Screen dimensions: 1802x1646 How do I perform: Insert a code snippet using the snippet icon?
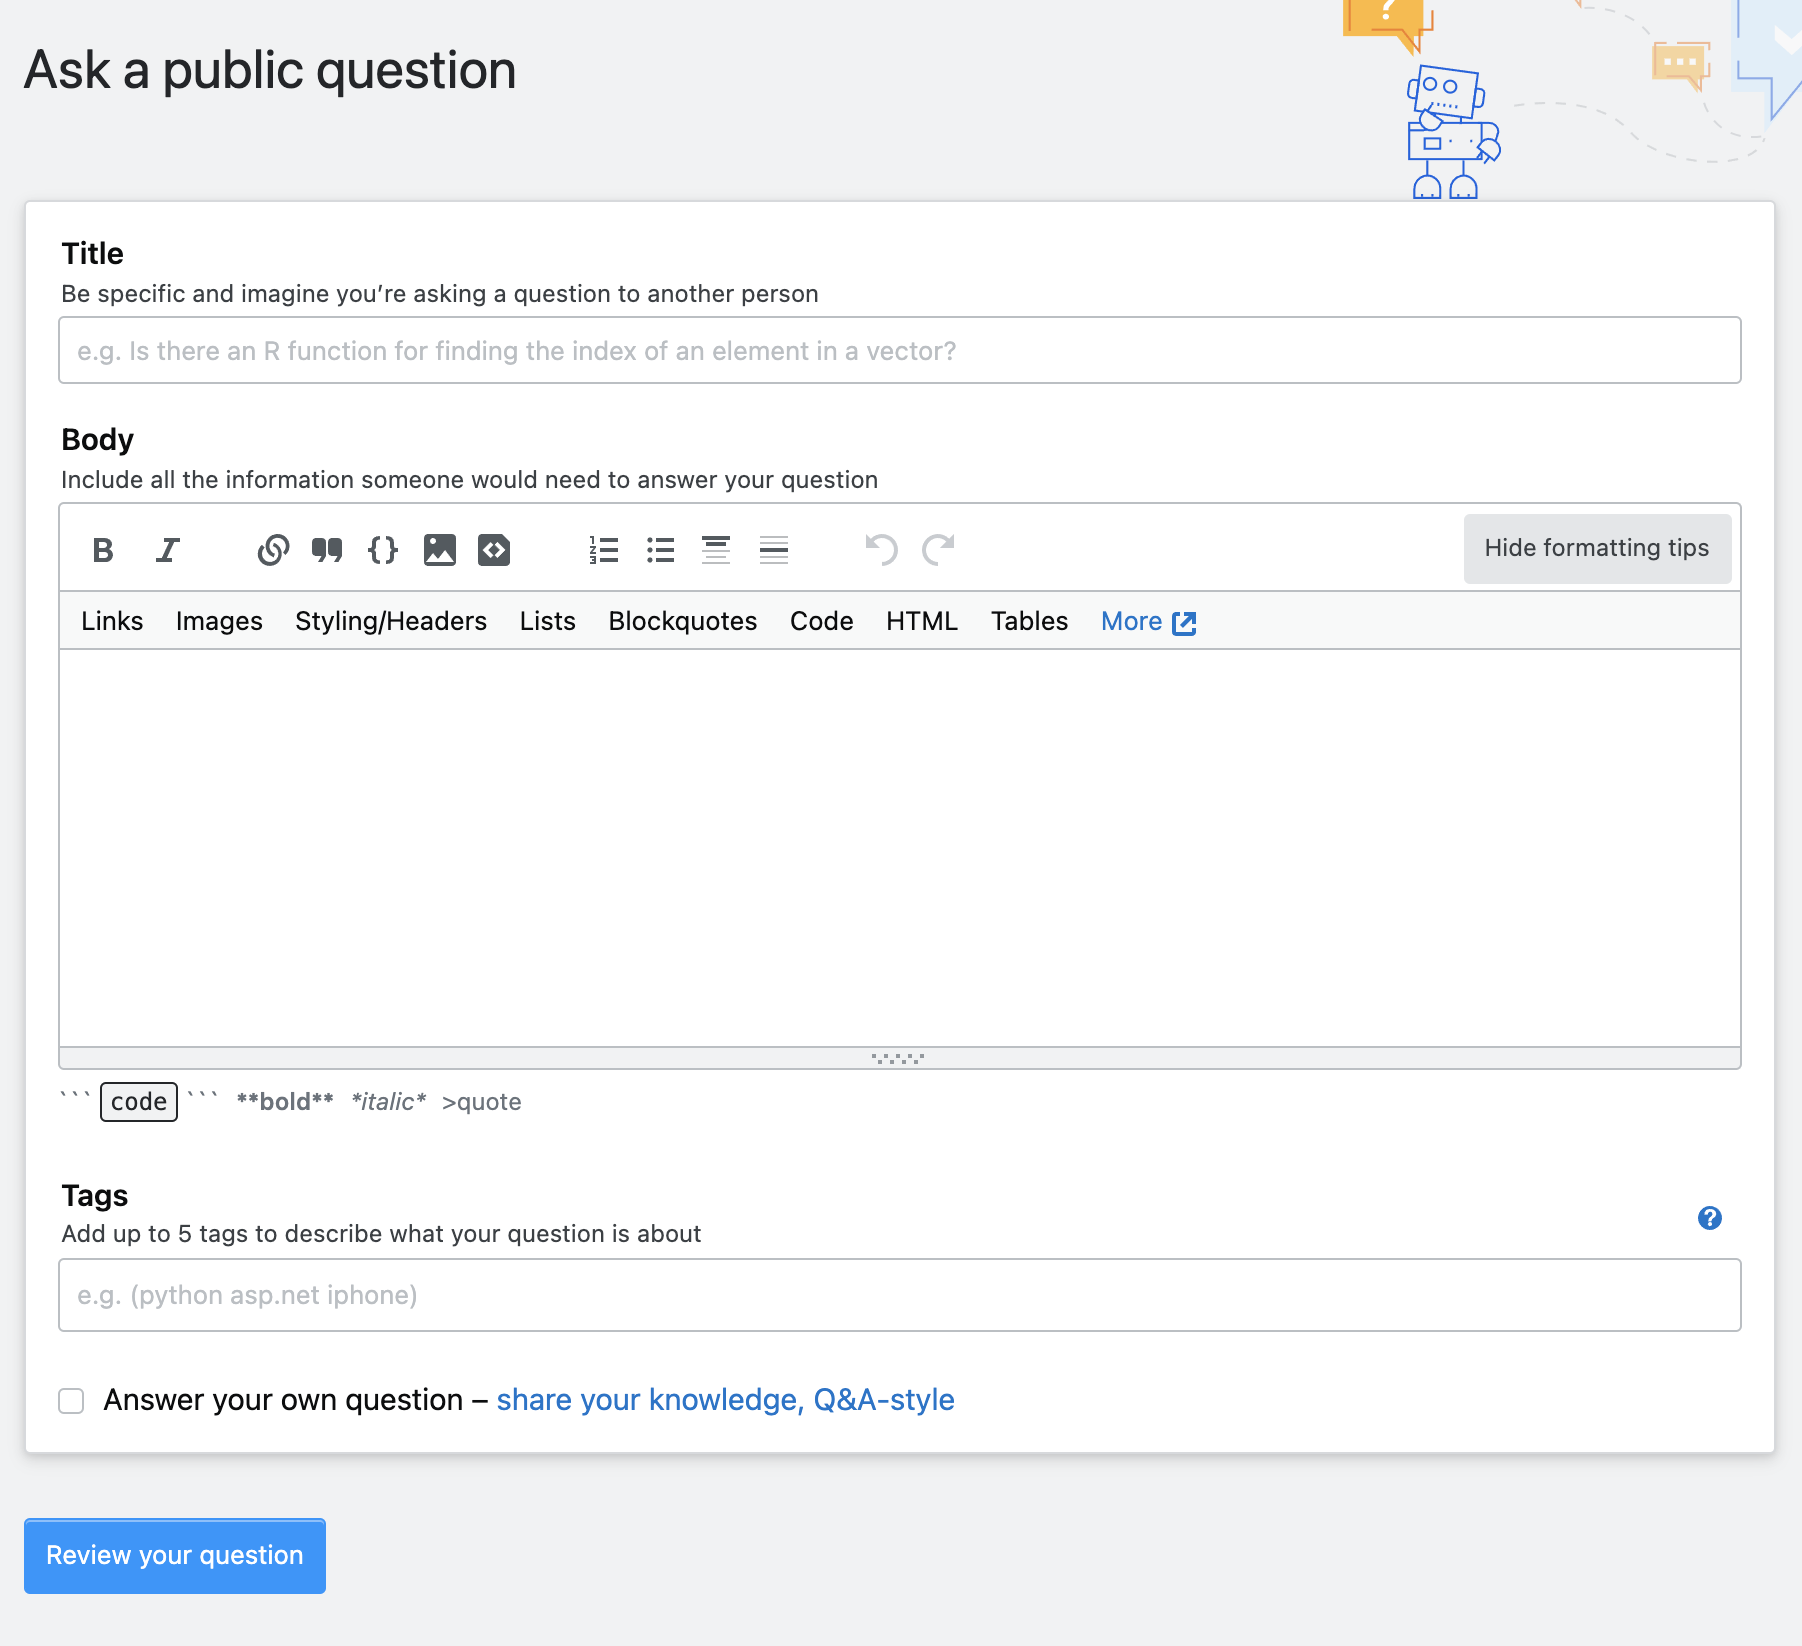[x=494, y=550]
